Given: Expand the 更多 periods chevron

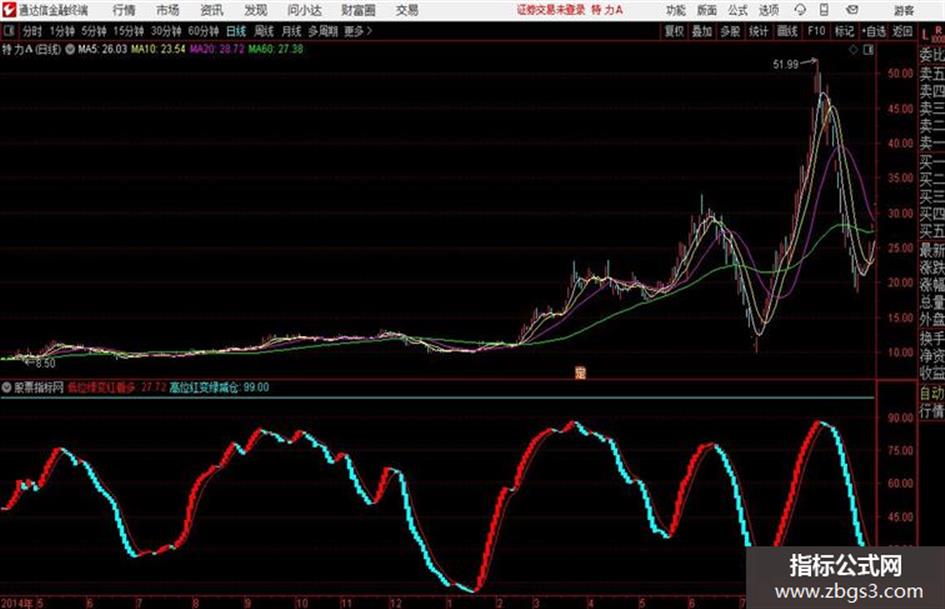Looking at the screenshot, I should tap(358, 31).
